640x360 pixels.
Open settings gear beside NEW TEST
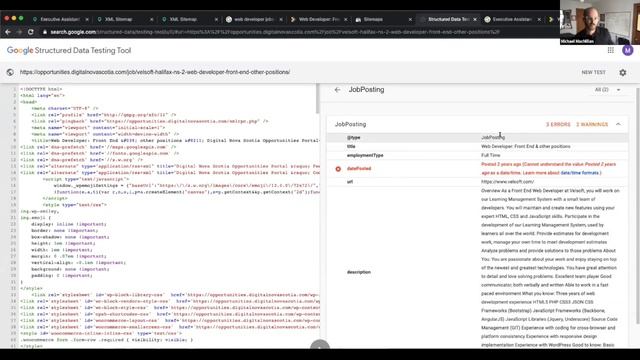pyautogui.click(x=622, y=72)
